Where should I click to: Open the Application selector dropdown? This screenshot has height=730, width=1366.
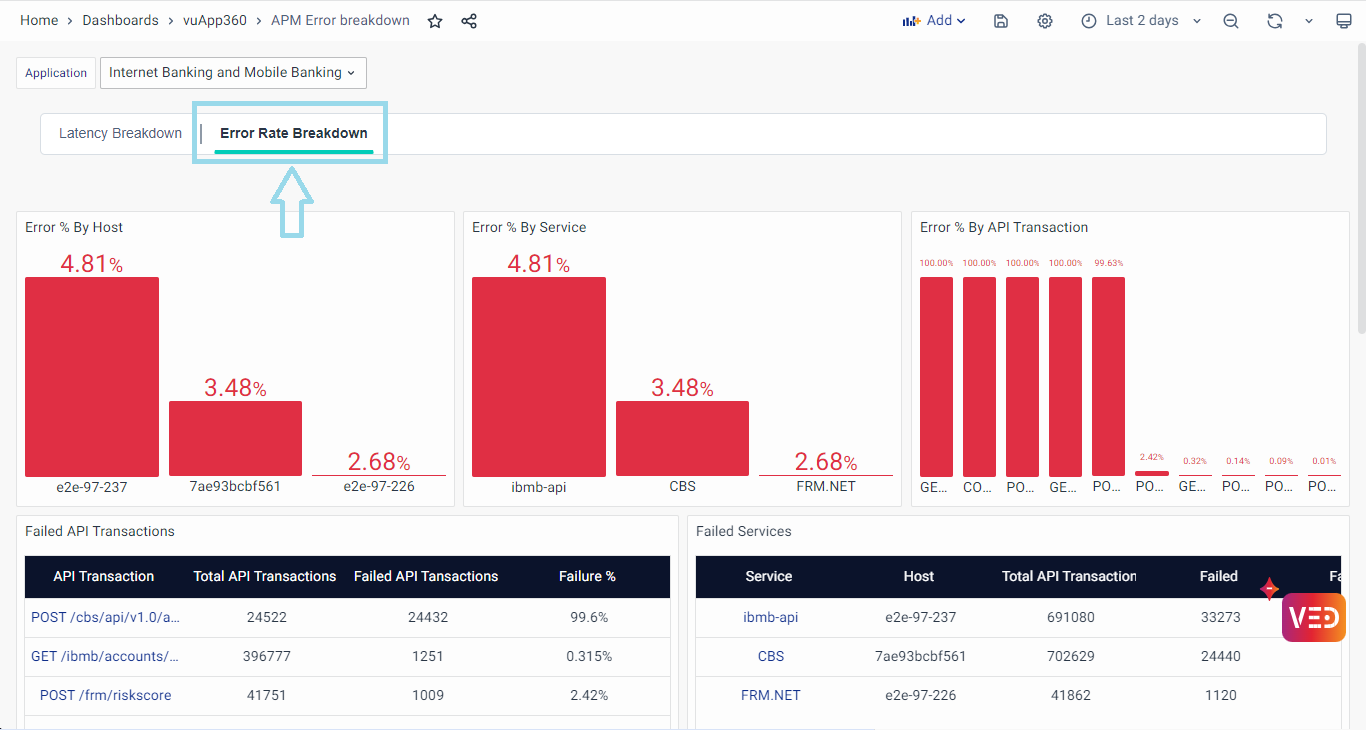233,73
